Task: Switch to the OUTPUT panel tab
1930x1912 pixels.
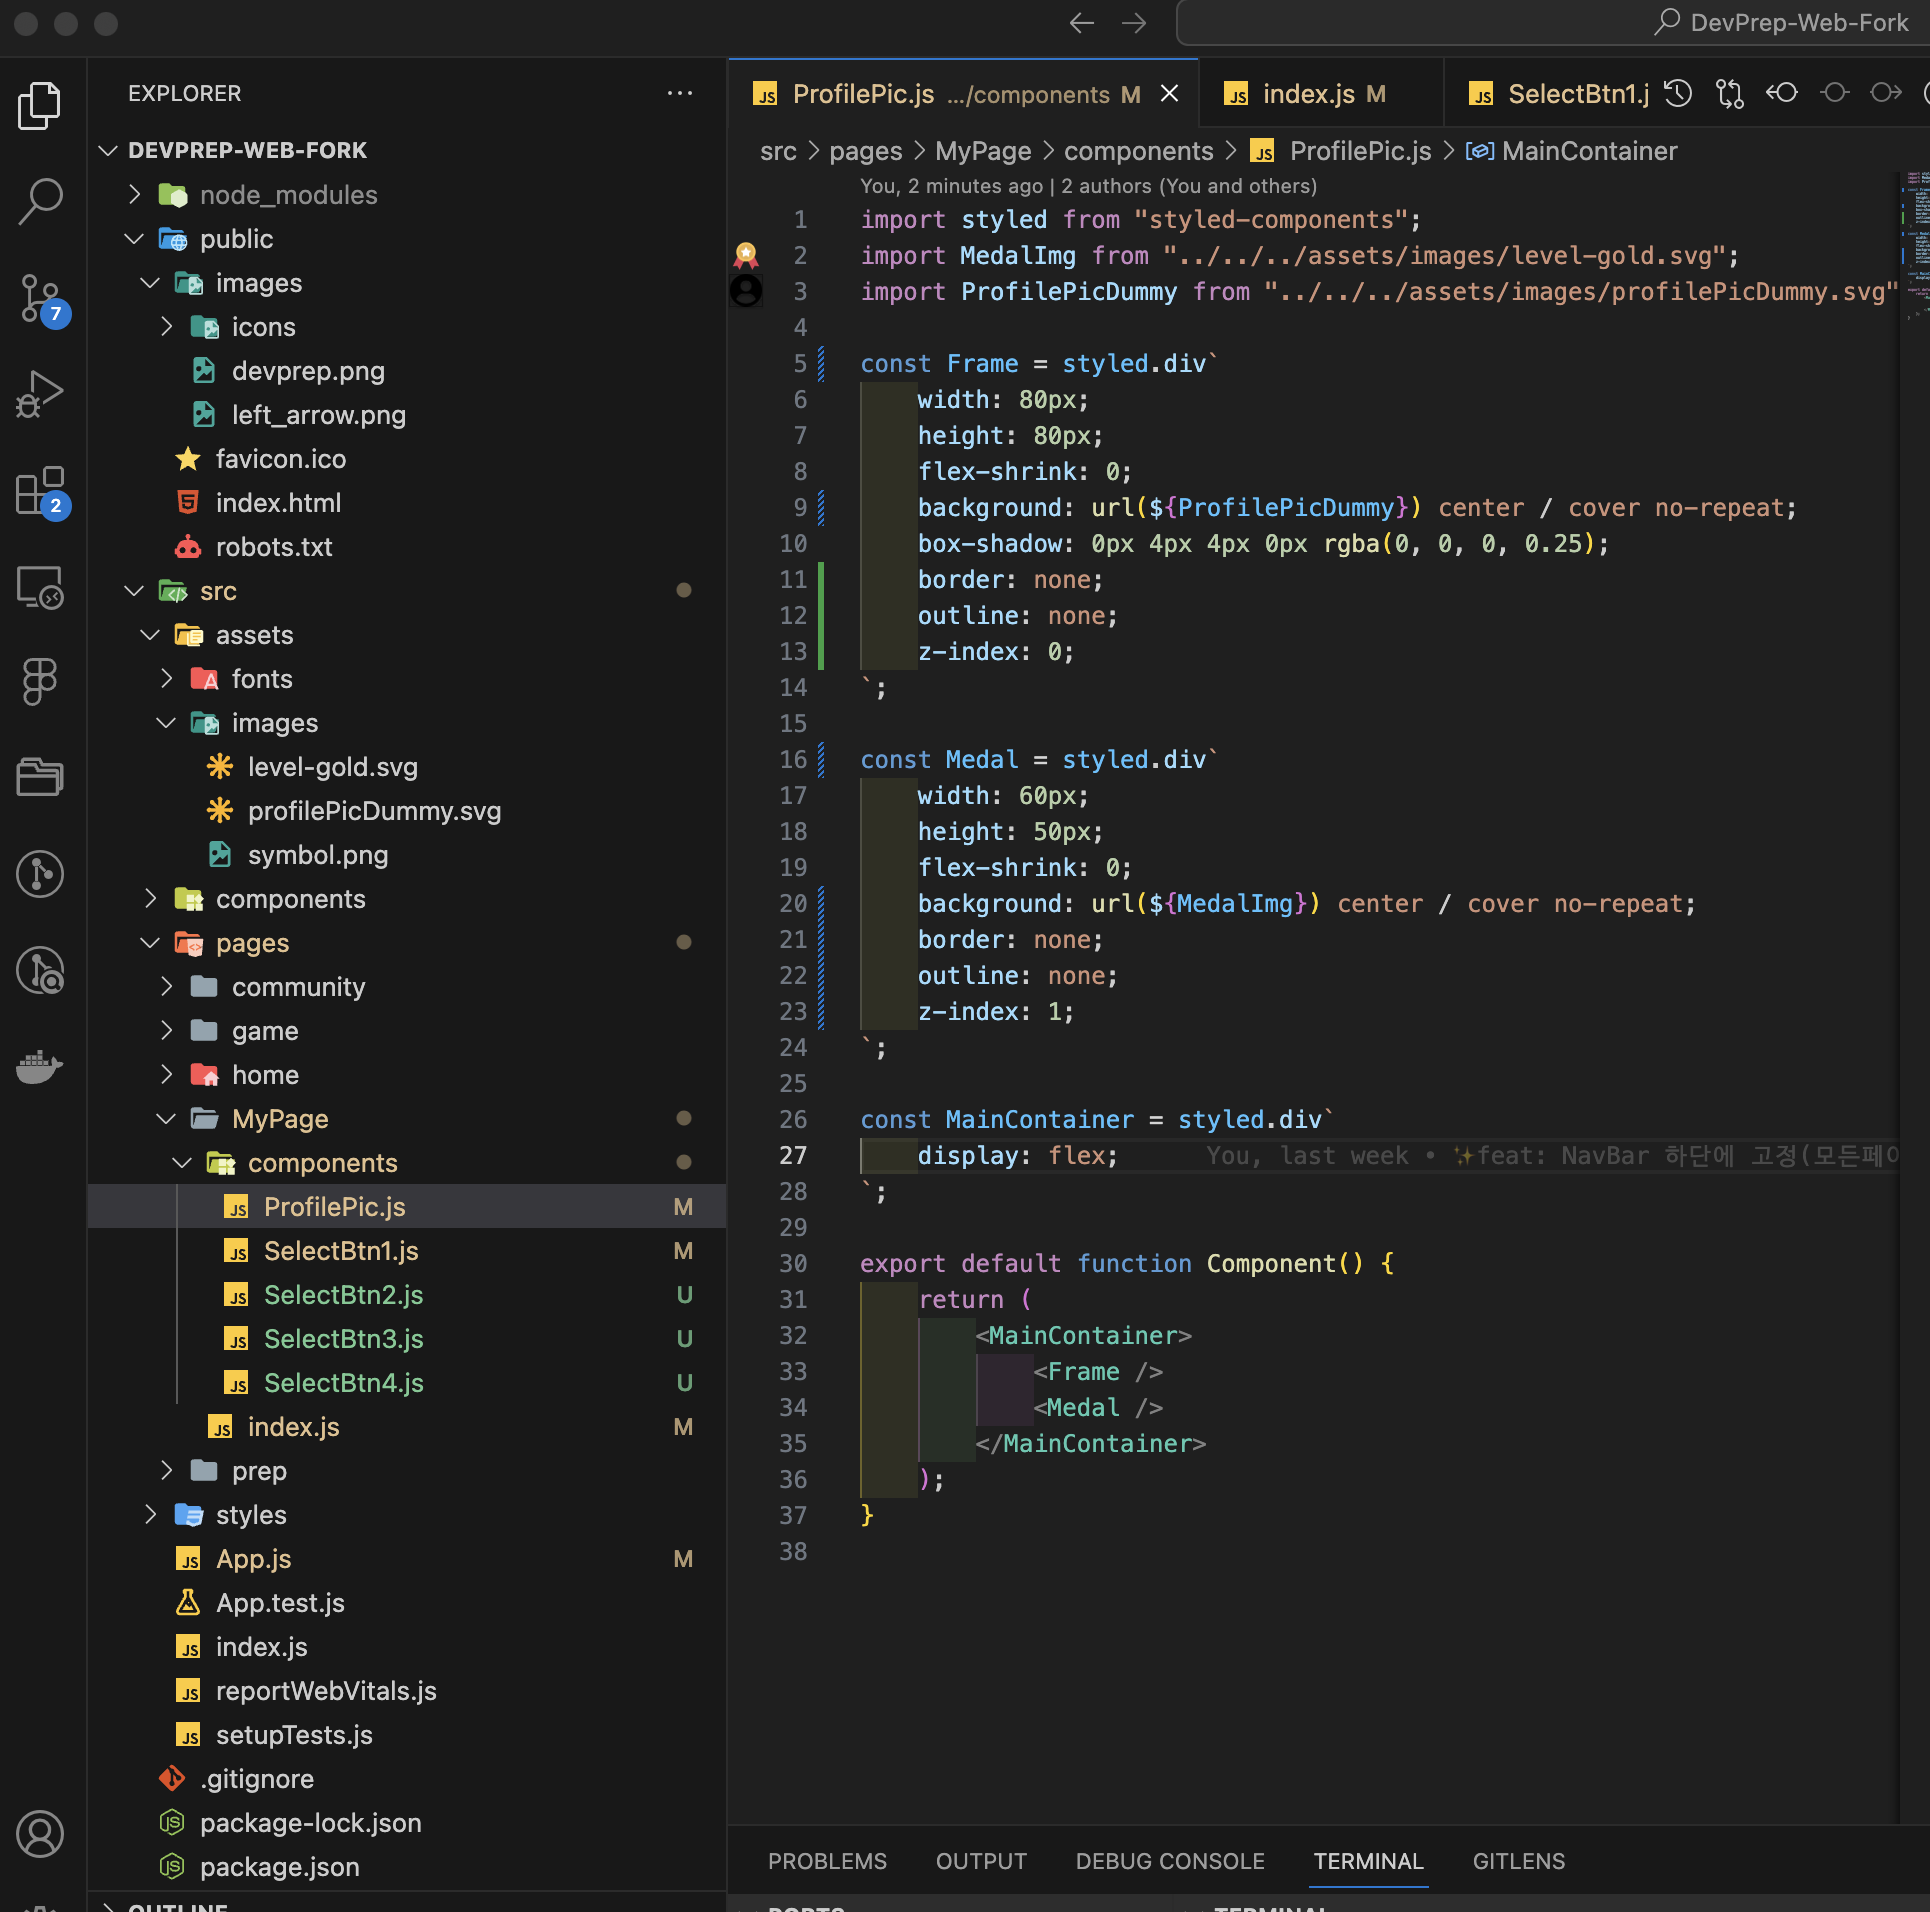Action: 981,1861
